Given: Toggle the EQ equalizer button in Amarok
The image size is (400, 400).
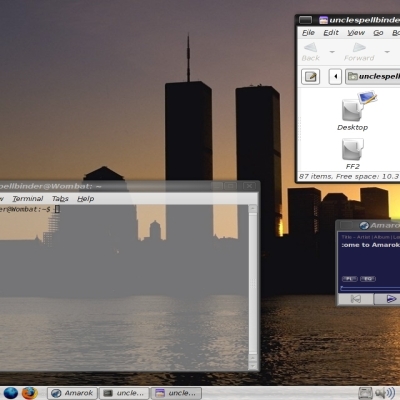Looking at the screenshot, I should click(368, 279).
